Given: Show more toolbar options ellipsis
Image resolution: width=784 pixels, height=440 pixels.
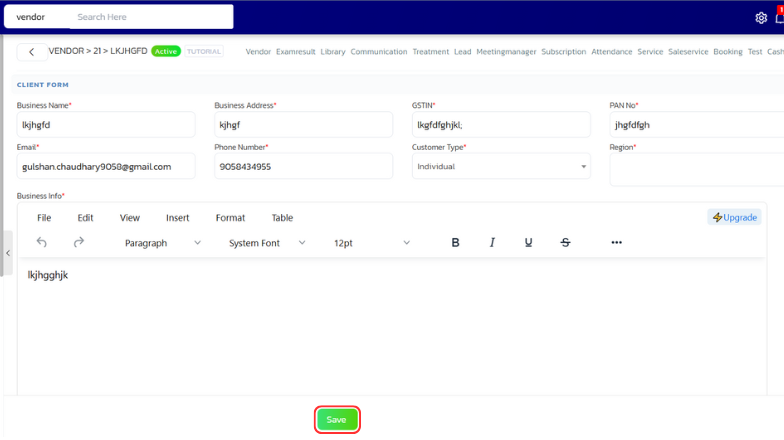Looking at the screenshot, I should coord(616,242).
